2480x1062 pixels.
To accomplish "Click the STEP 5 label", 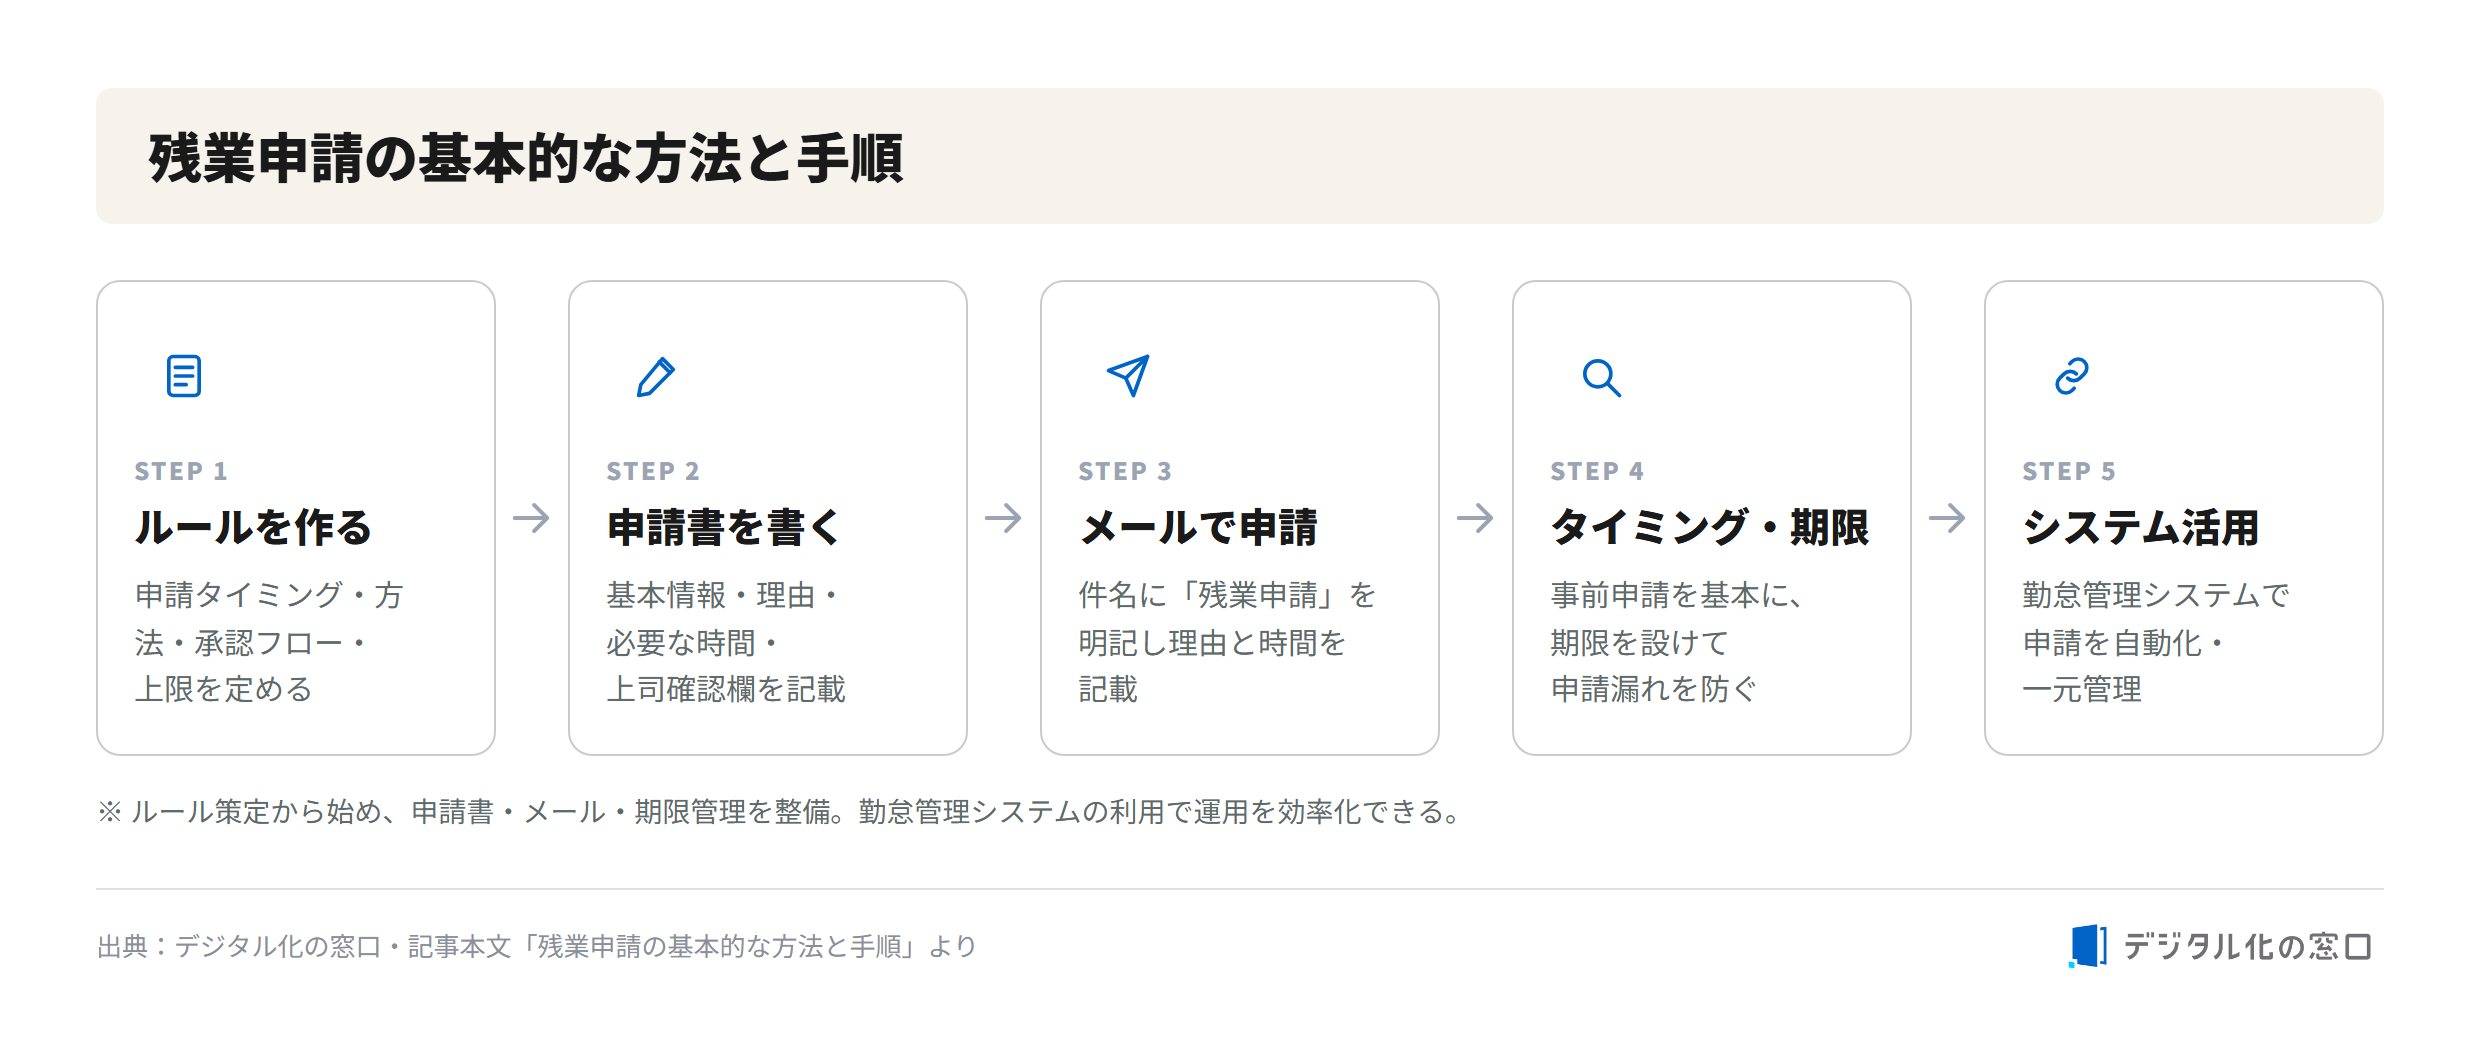I will click(2069, 471).
